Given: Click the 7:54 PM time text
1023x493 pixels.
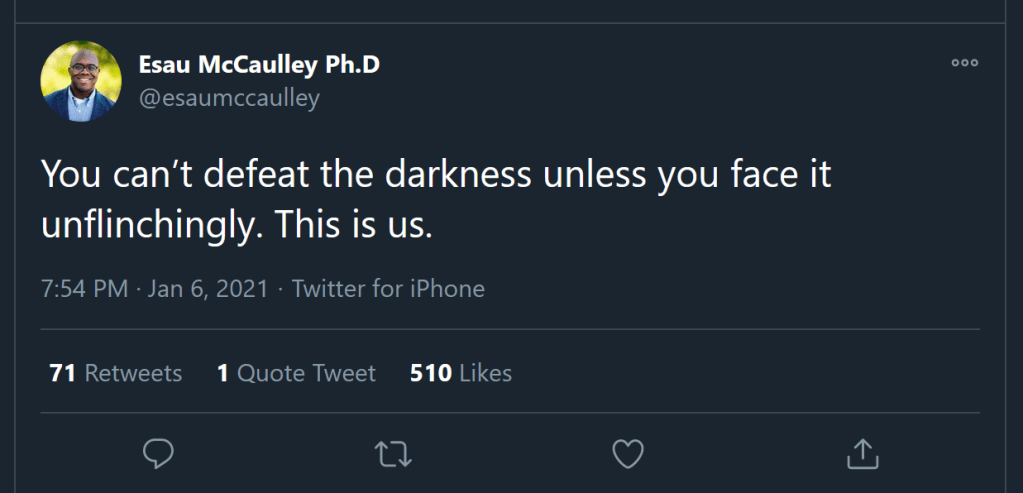Looking at the screenshot, I should 84,289.
